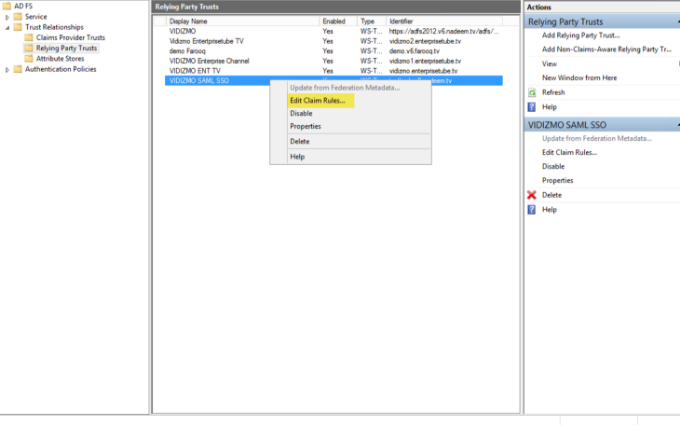680x426 pixels.
Task: Choose Disable in the context menu
Action: (x=301, y=113)
